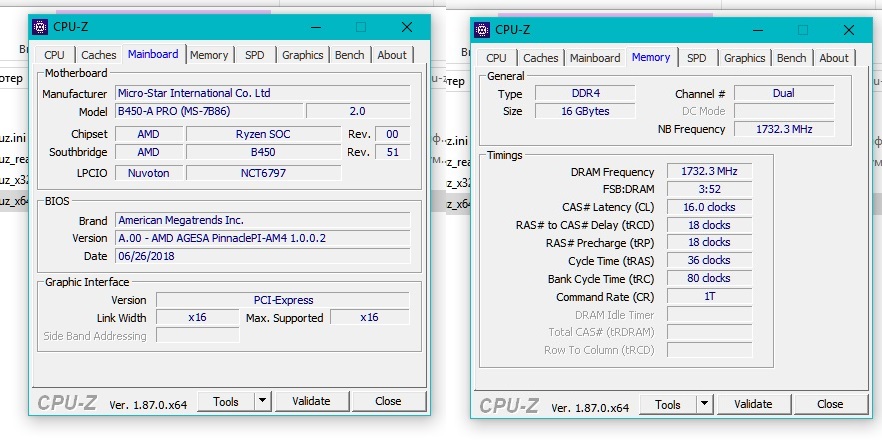Click NB Frequency value 1732.3 MHz
Viewport: 882px width, 441px height.
pyautogui.click(x=784, y=129)
